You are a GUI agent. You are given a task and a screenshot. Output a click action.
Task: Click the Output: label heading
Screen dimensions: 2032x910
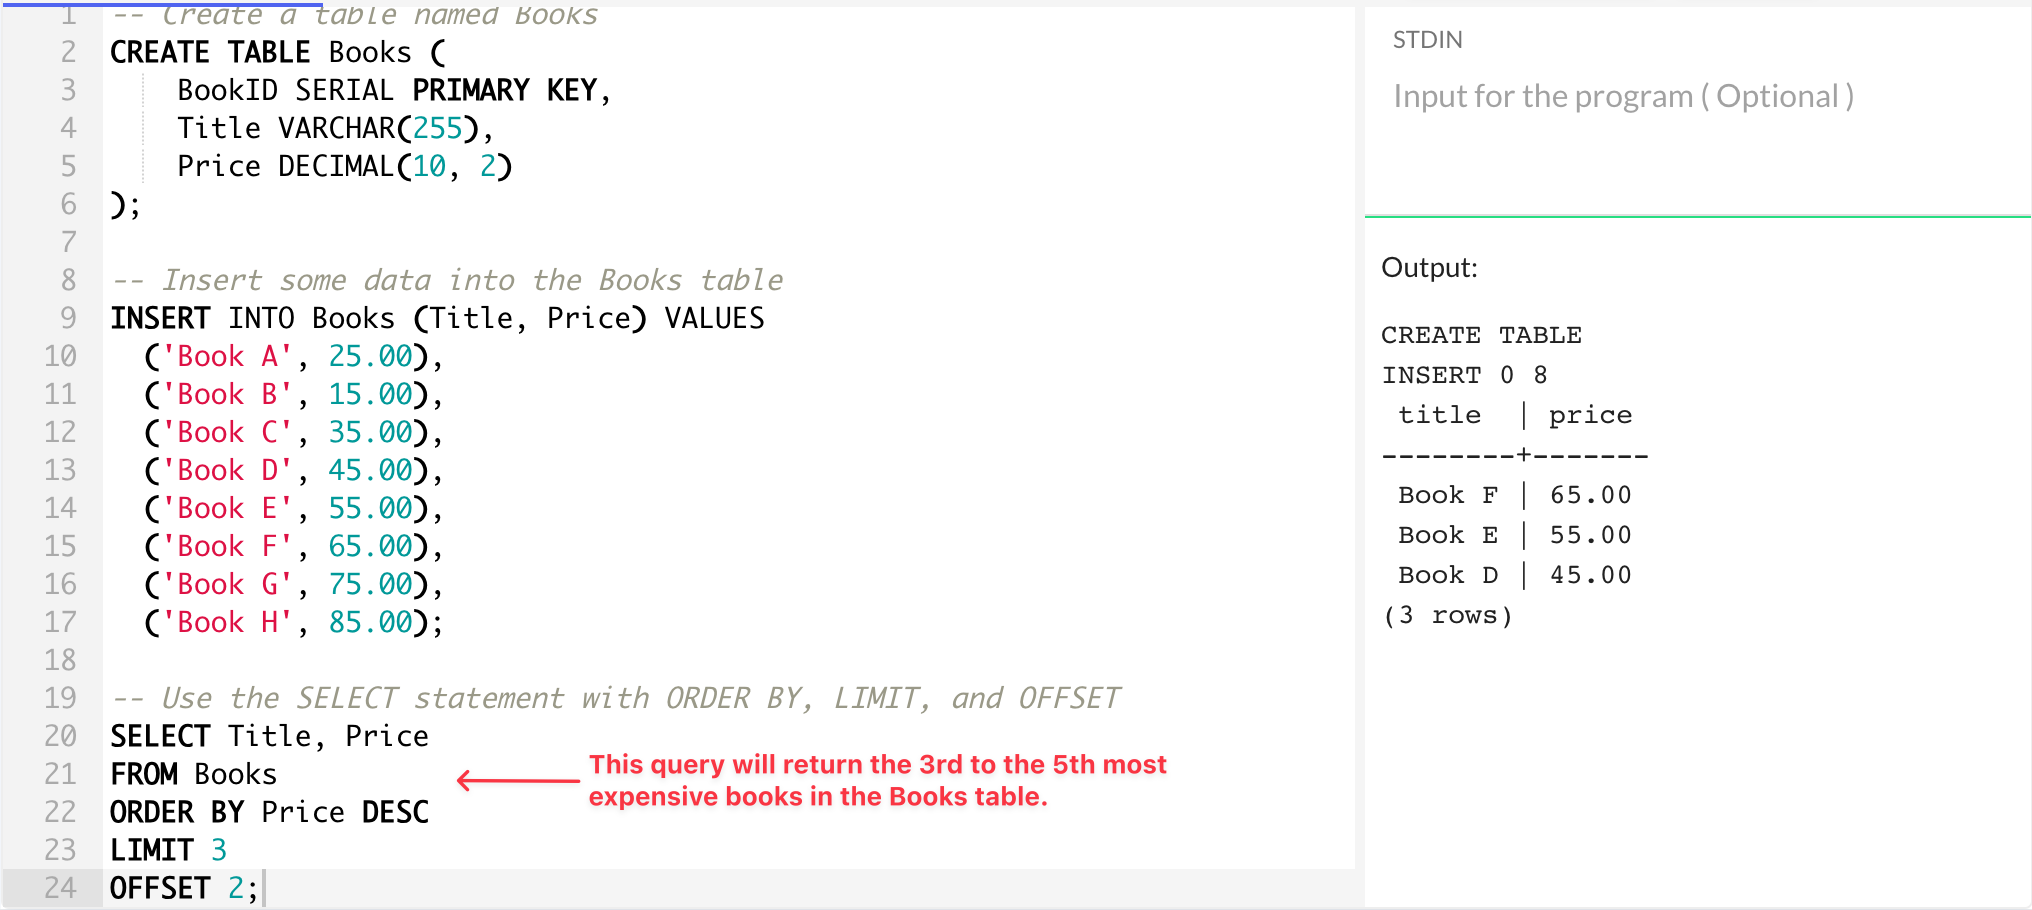click(x=1428, y=267)
